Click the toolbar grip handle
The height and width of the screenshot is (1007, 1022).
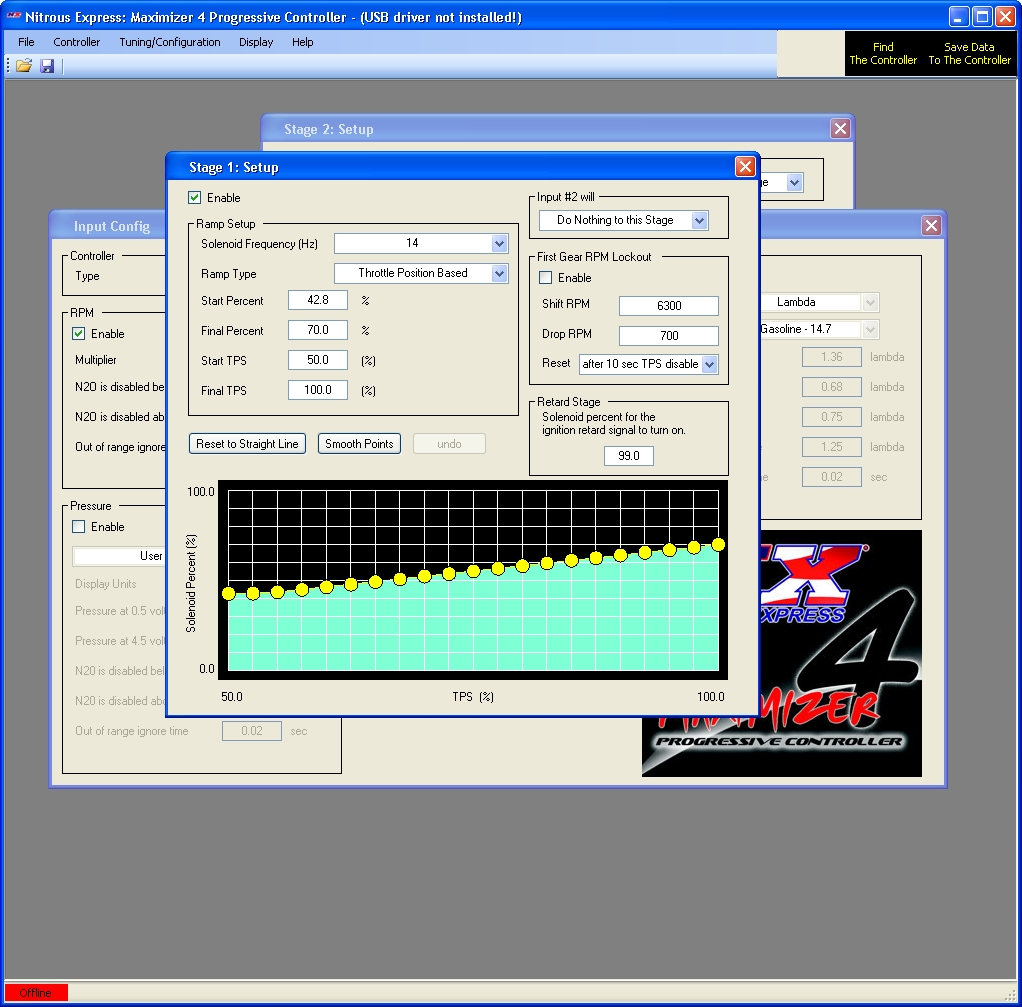[x=8, y=66]
